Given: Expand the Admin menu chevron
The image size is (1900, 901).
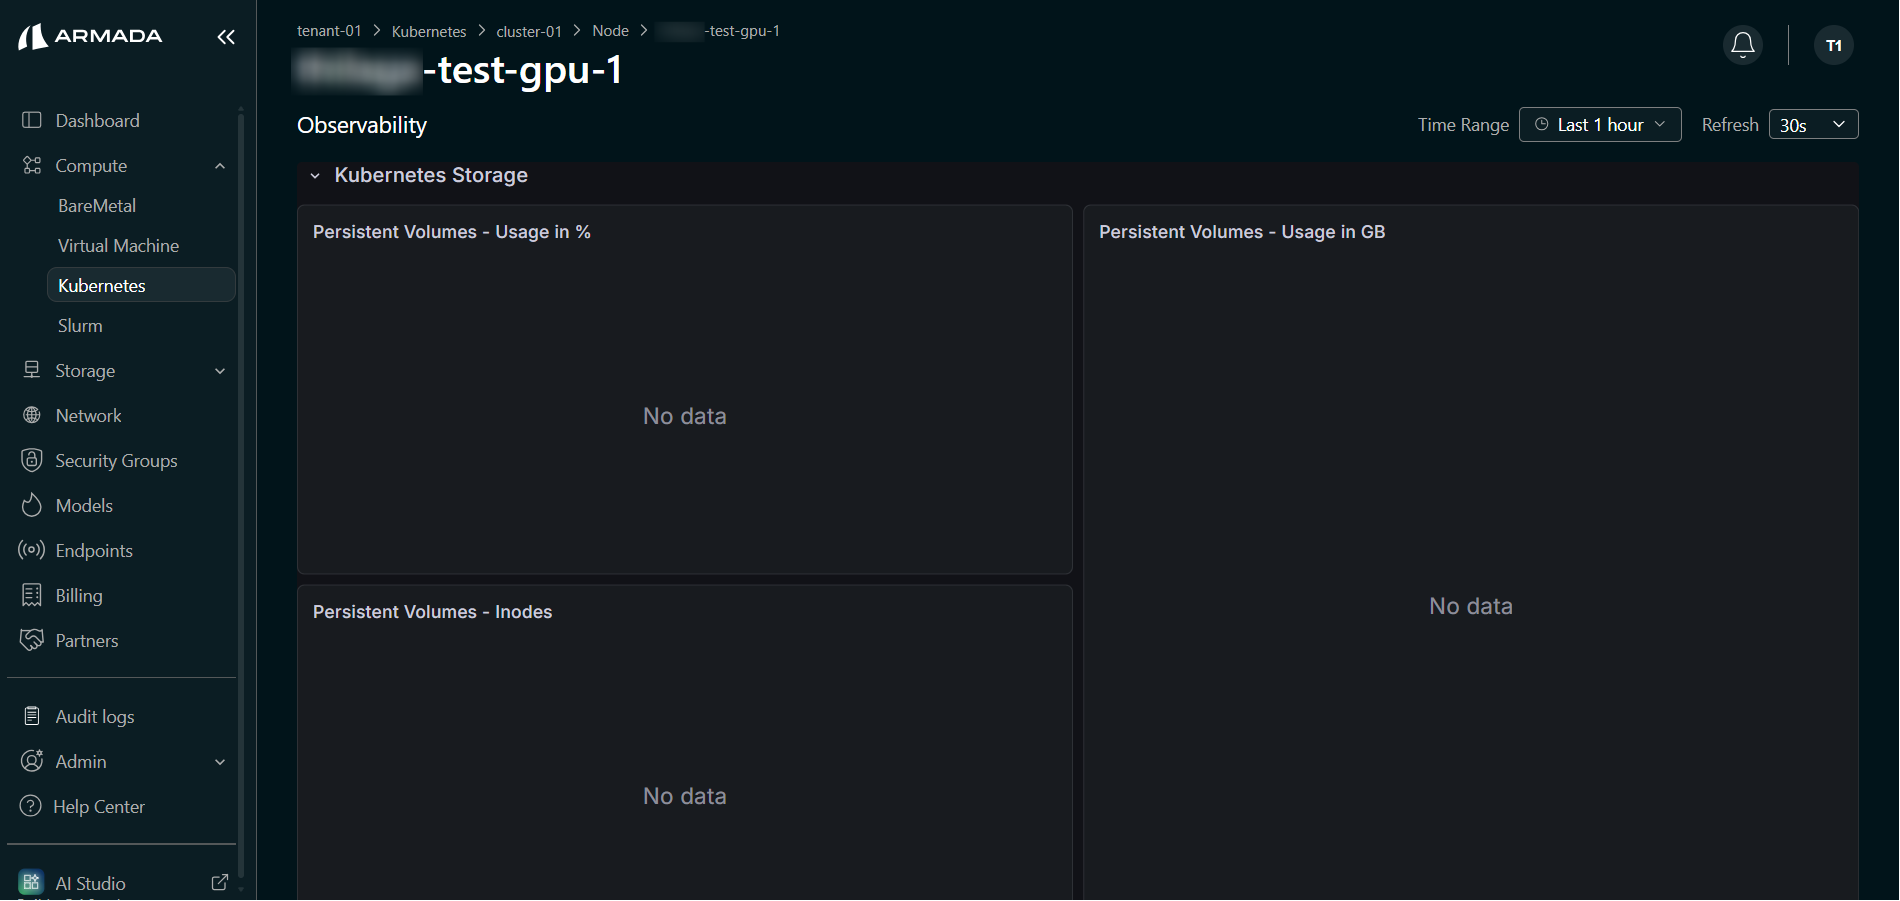Looking at the screenshot, I should pyautogui.click(x=220, y=762).
